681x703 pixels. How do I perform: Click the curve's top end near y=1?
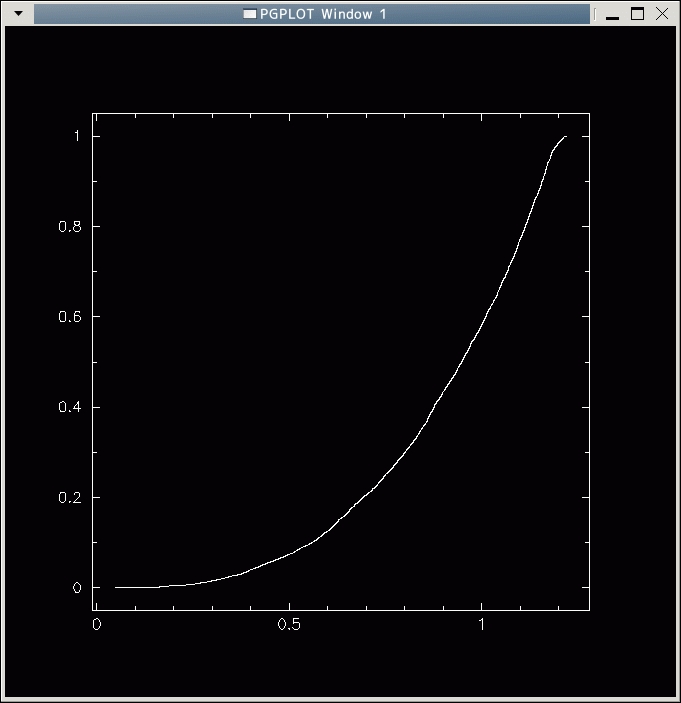coord(565,137)
